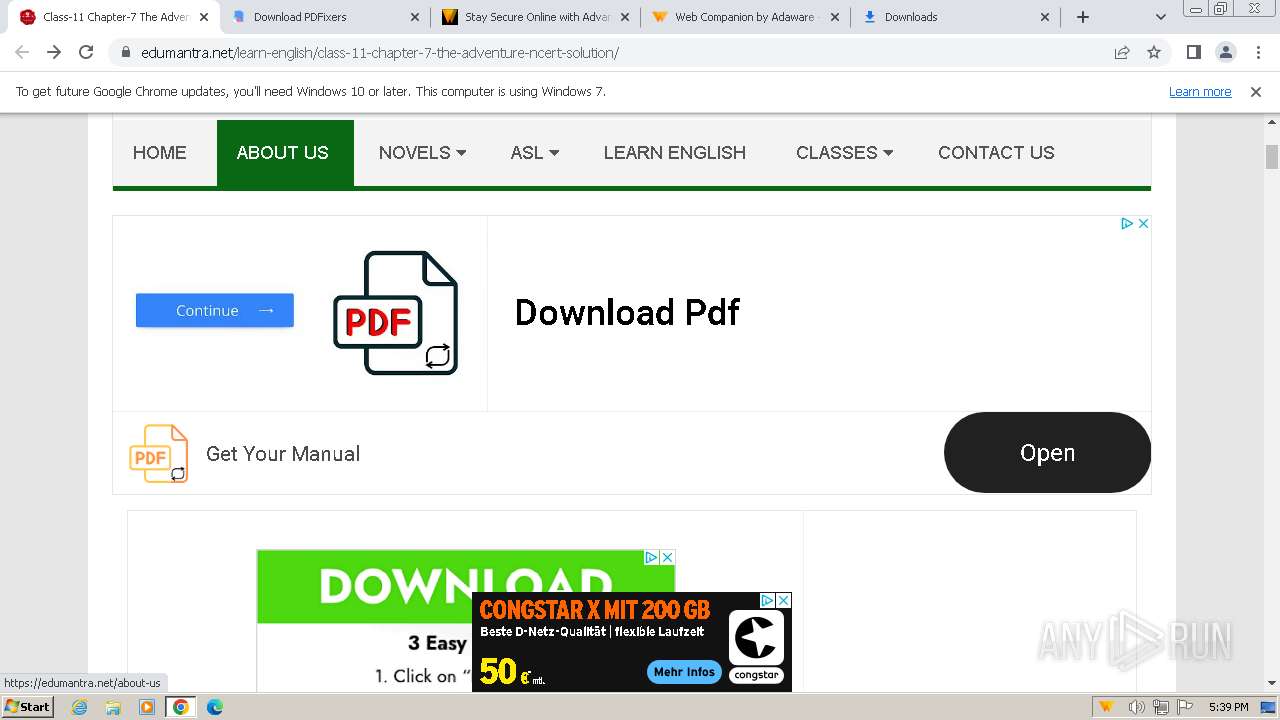1280x720 pixels.
Task: Open CONTACT US page
Action: [x=996, y=153]
